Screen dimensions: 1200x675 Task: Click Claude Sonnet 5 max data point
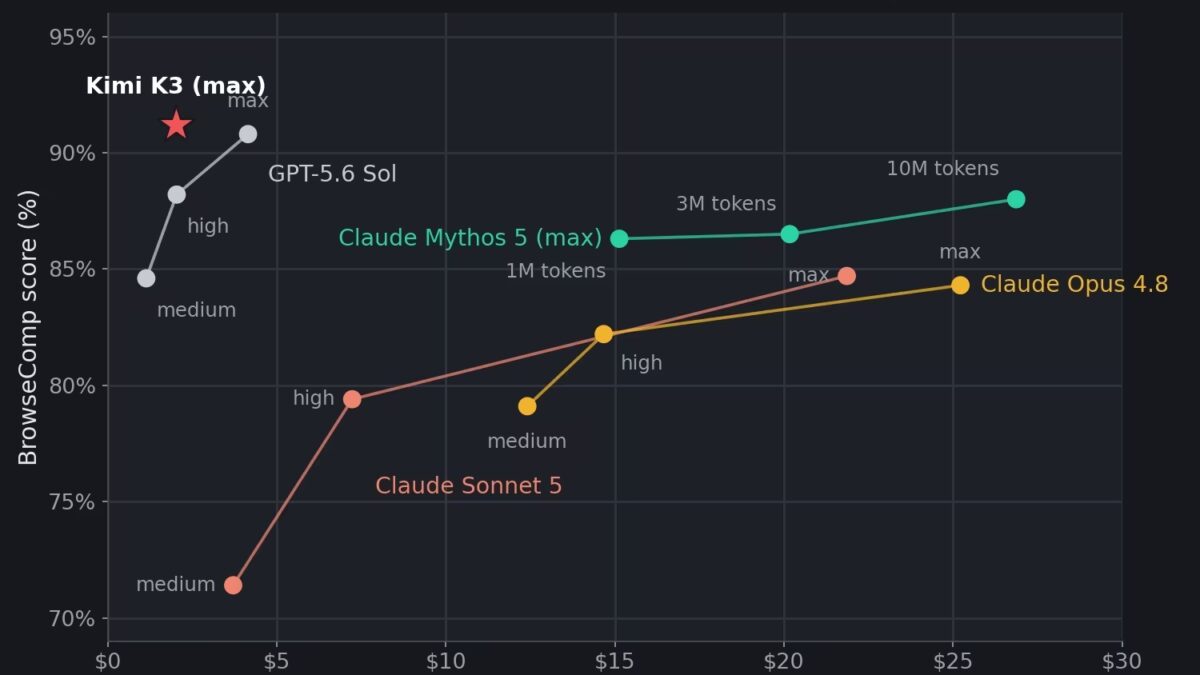pyautogui.click(x=846, y=275)
